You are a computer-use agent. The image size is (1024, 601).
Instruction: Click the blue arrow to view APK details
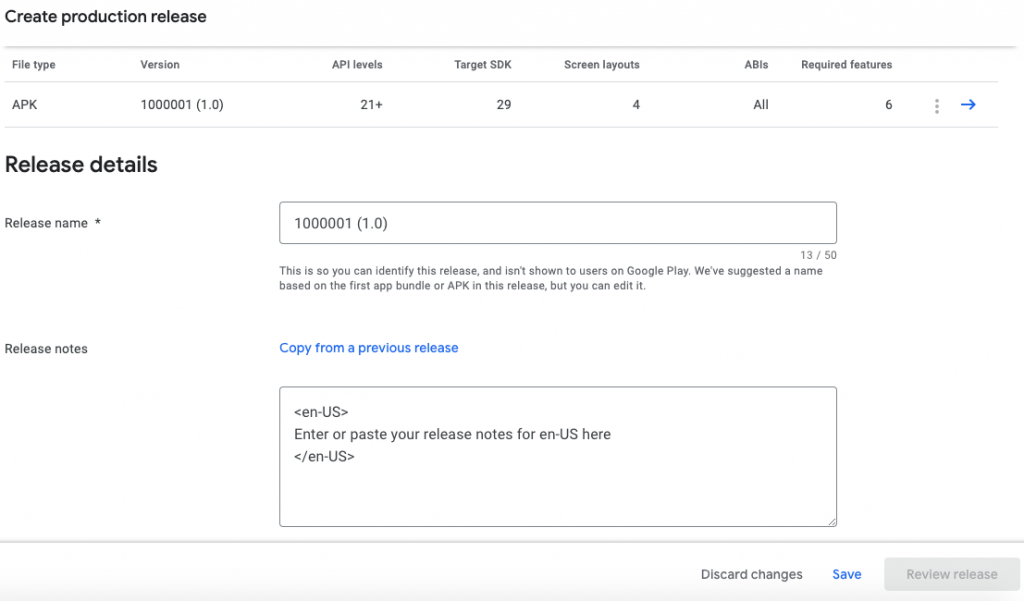pyautogui.click(x=968, y=105)
